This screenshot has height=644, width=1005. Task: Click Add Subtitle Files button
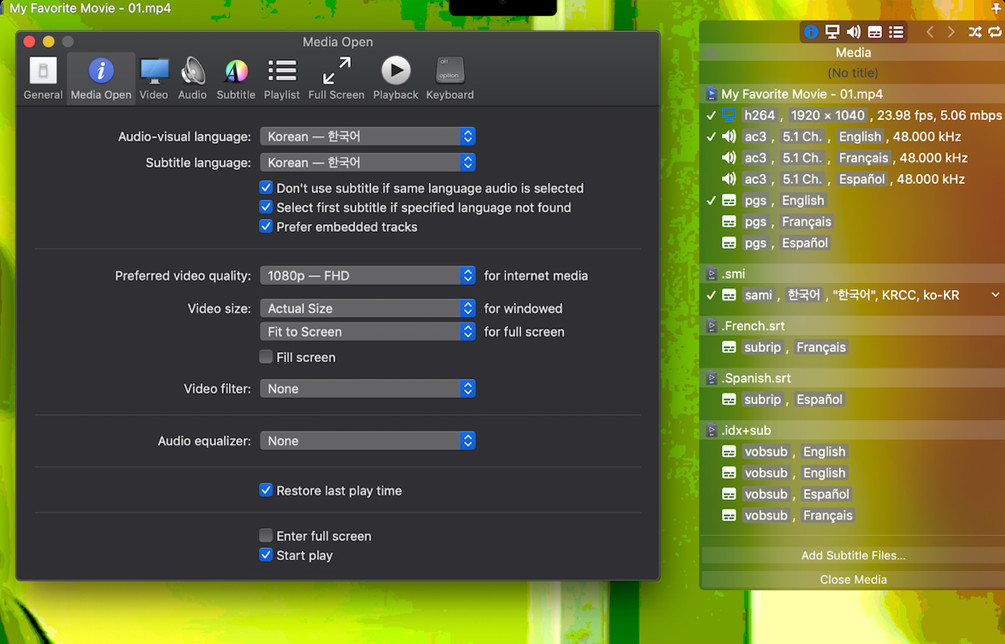(x=853, y=556)
